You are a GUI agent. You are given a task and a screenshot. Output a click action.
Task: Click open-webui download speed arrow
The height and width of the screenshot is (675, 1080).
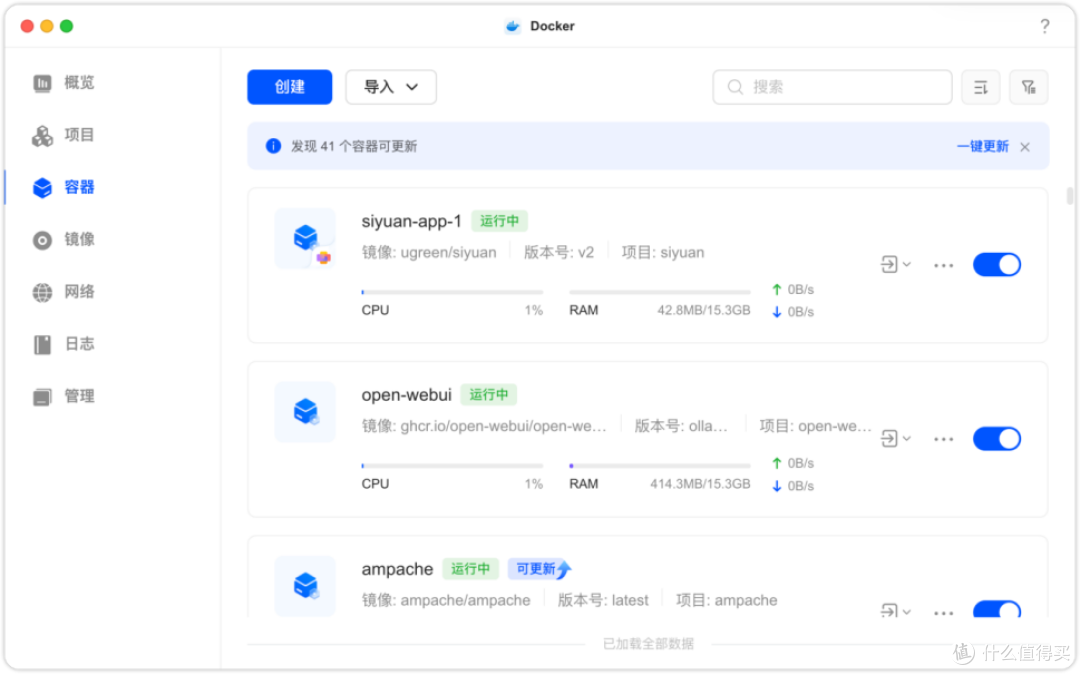click(776, 486)
